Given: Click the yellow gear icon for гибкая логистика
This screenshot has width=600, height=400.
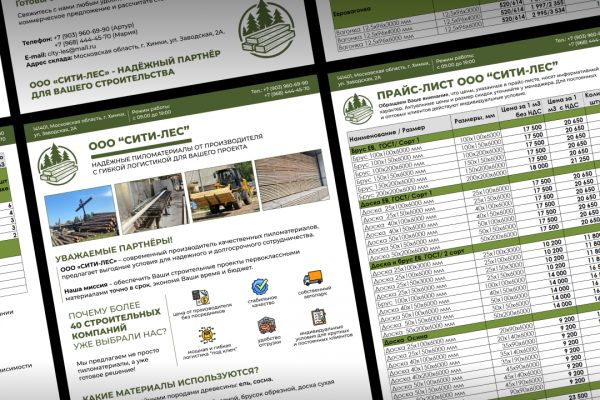Looking at the screenshot, I should 207,335.
